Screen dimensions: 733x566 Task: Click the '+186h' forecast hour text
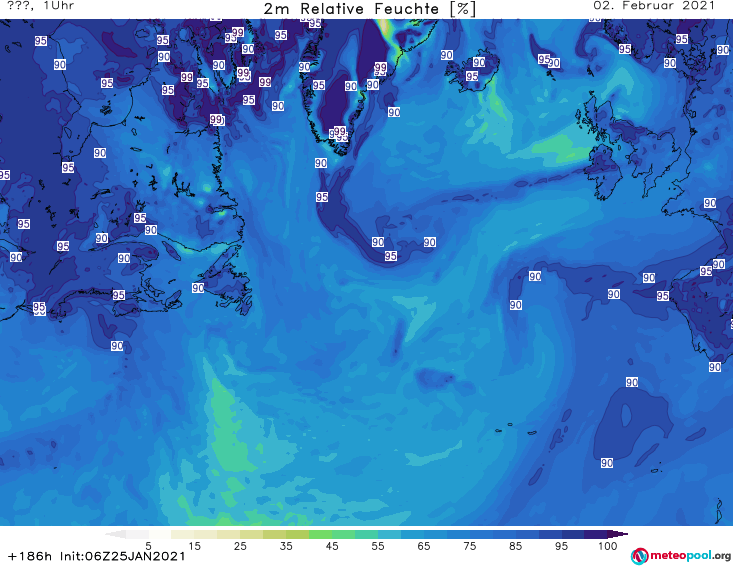30,556
